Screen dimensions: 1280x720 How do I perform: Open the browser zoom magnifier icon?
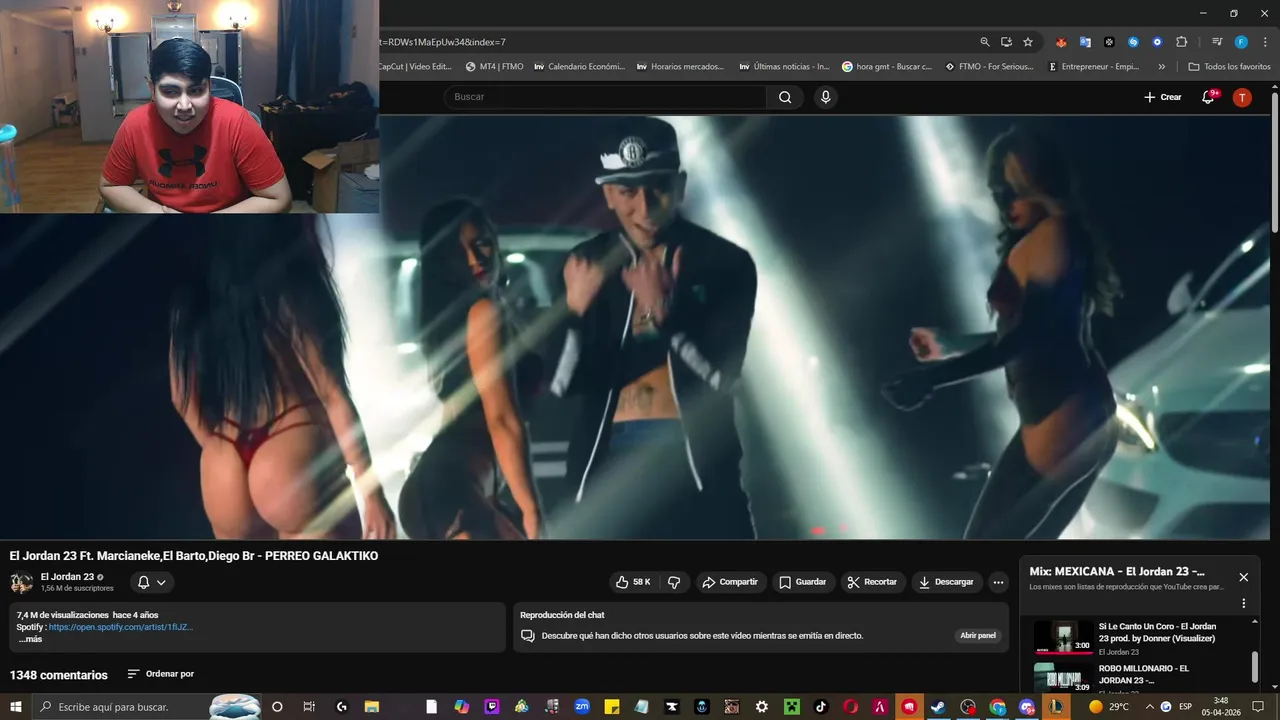tap(985, 42)
